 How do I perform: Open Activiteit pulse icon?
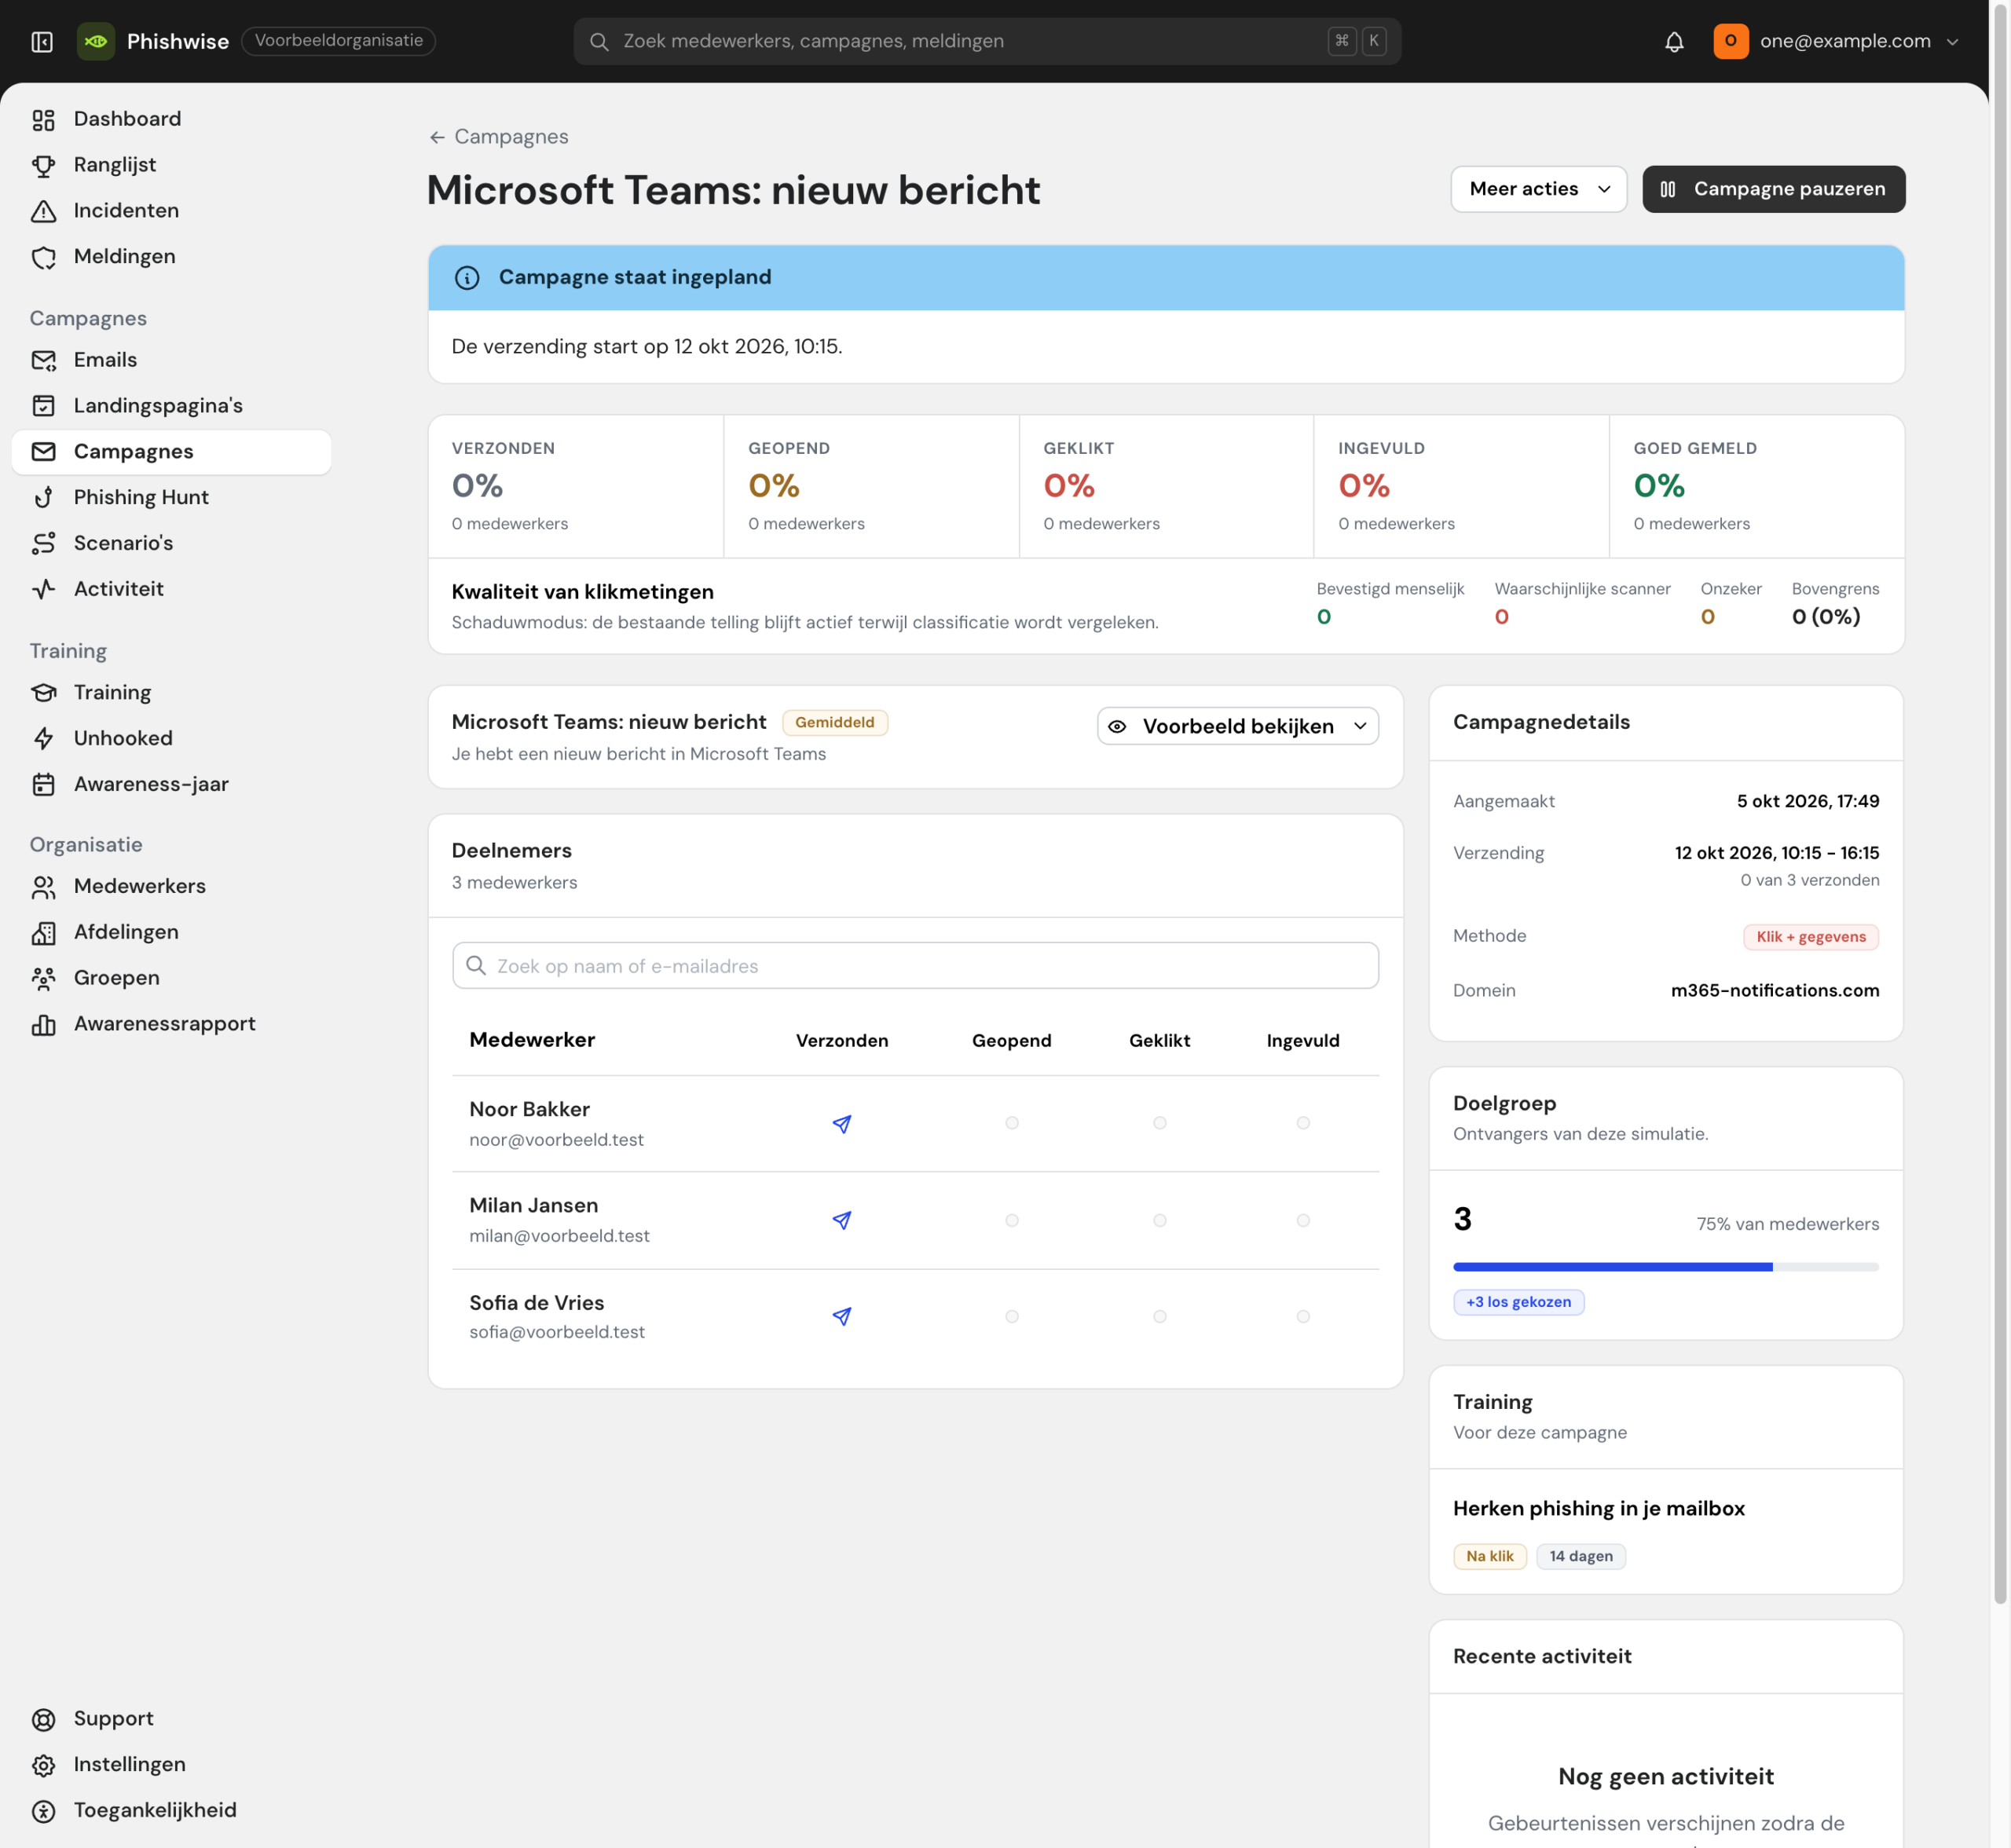coord(43,589)
